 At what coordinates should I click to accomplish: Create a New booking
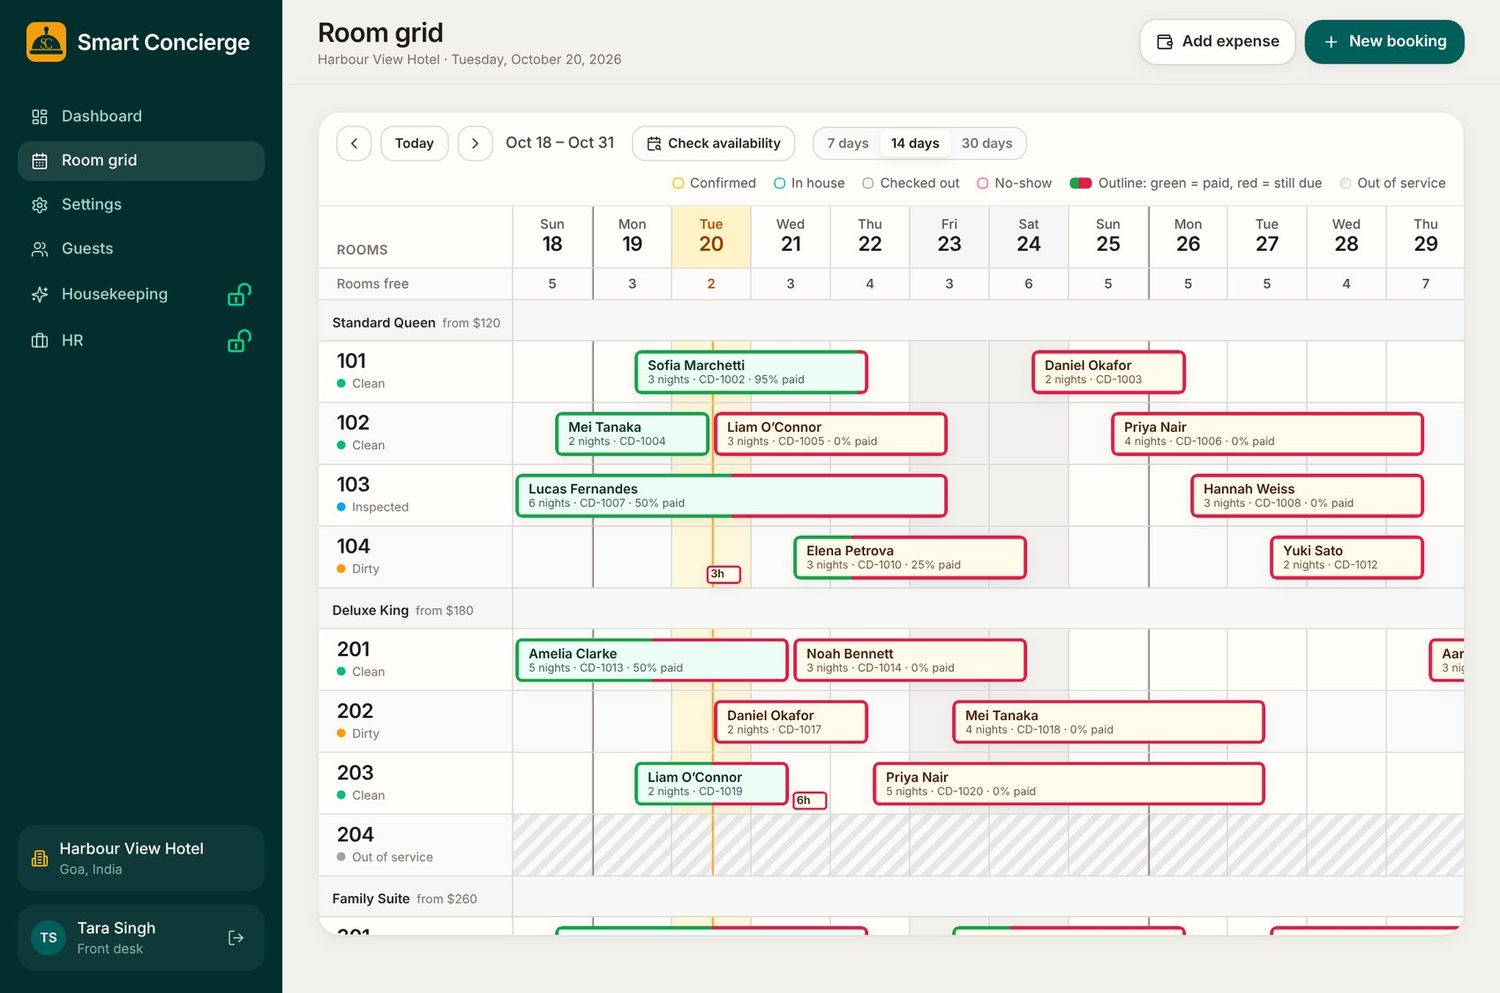point(1384,42)
